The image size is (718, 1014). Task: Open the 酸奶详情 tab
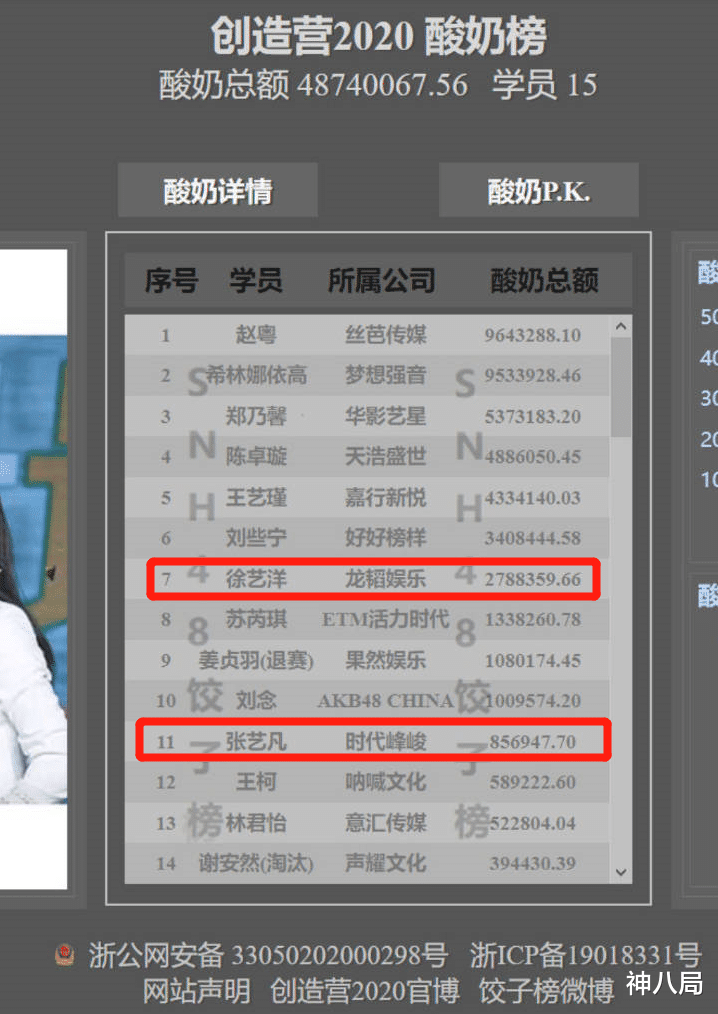[217, 191]
